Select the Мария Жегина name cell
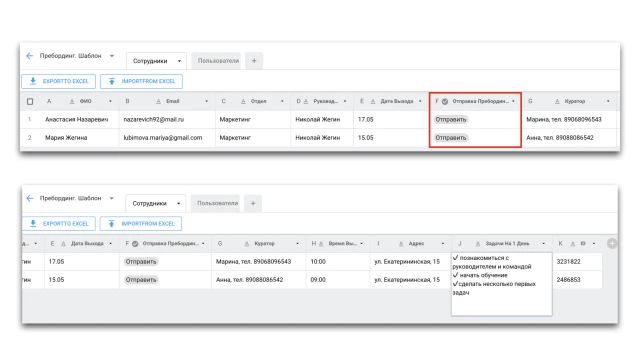This screenshot has width=640, height=360. (x=78, y=138)
